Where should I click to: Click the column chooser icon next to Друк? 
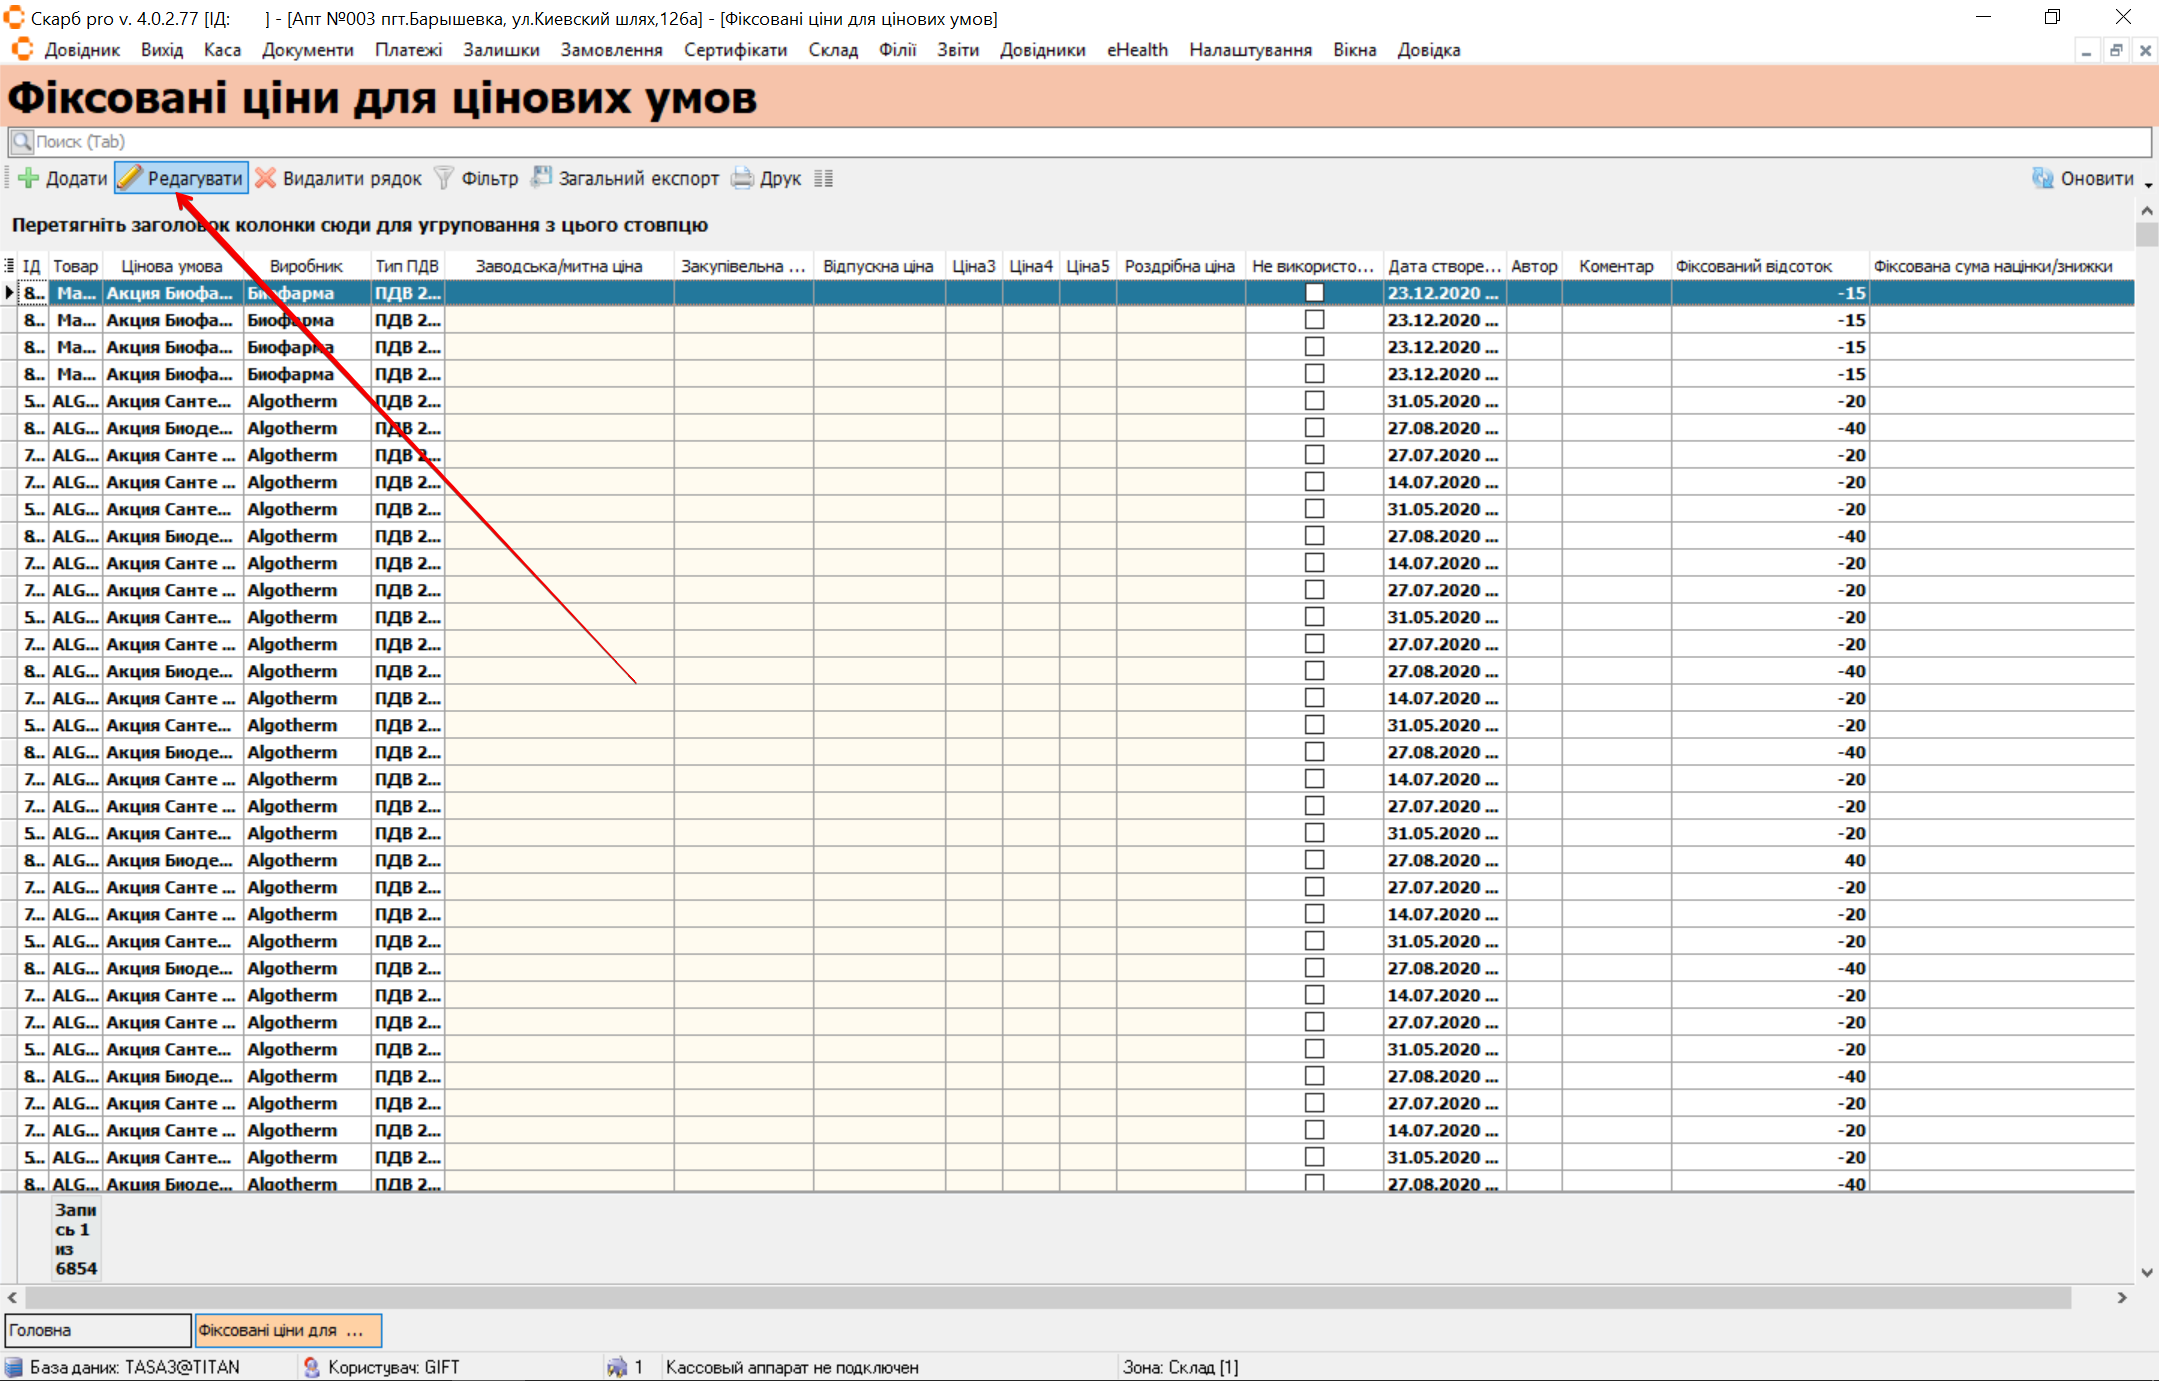pyautogui.click(x=823, y=178)
